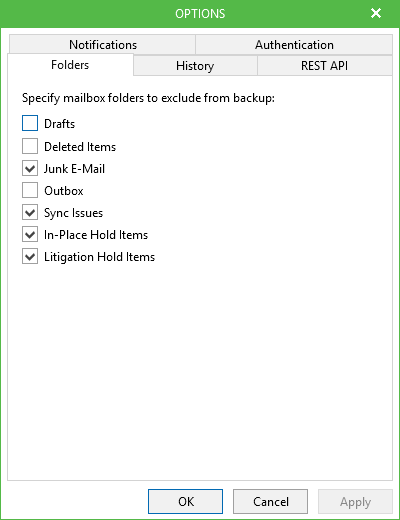The height and width of the screenshot is (520, 400).
Task: Check the Deleted Items checkbox
Action: tap(30, 146)
